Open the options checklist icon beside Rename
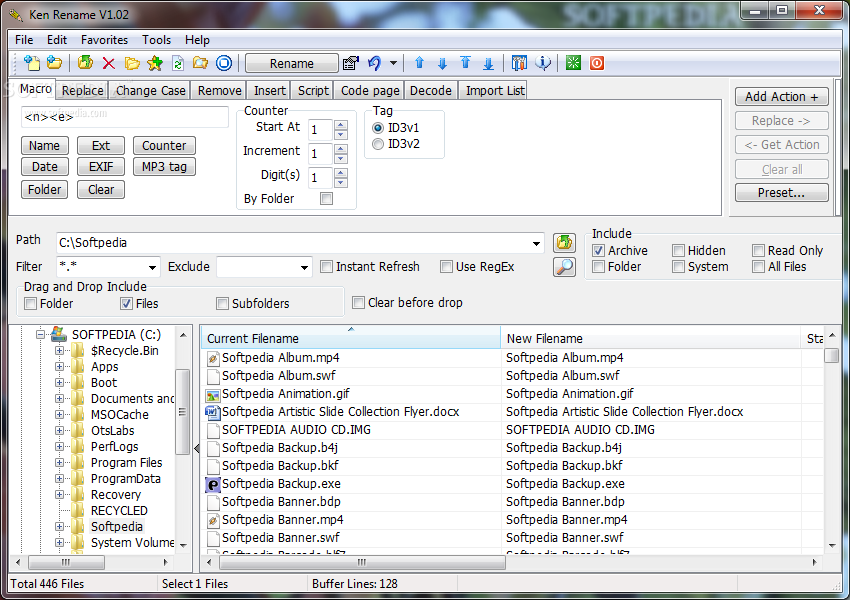This screenshot has width=850, height=600. (x=351, y=63)
